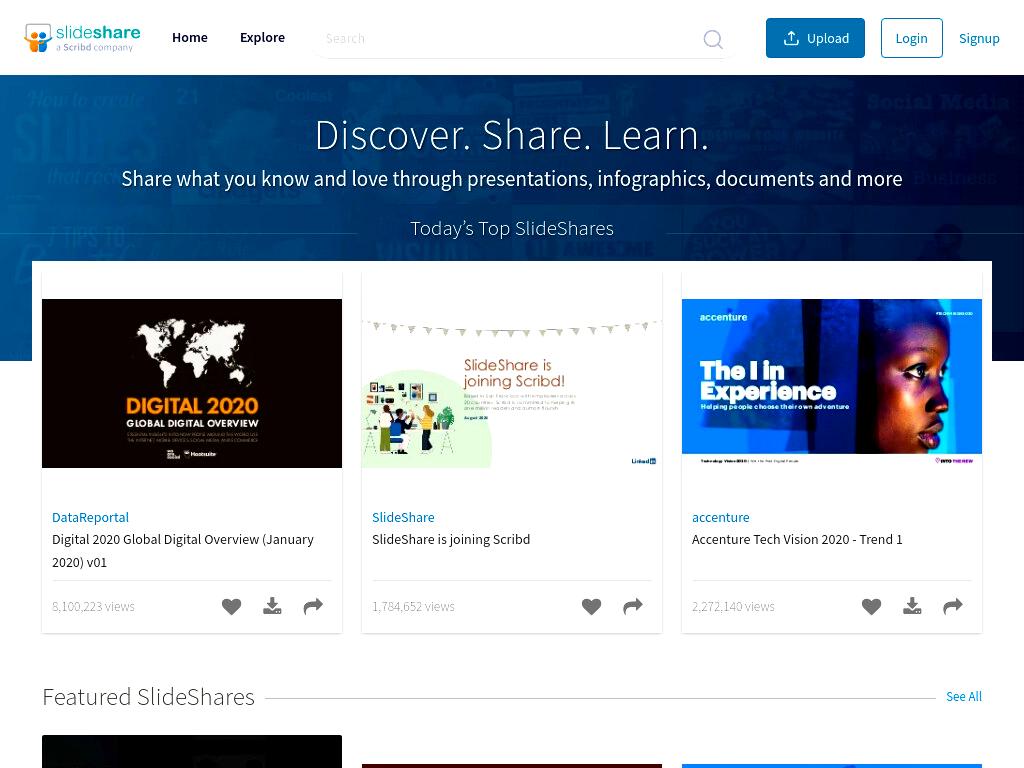Share the Digital 2020 Global Digital Overview deck

[313, 607]
